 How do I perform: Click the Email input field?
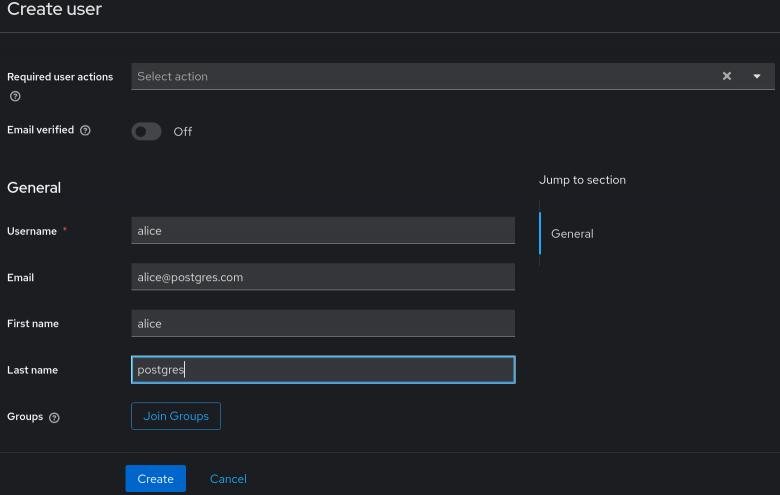(323, 277)
